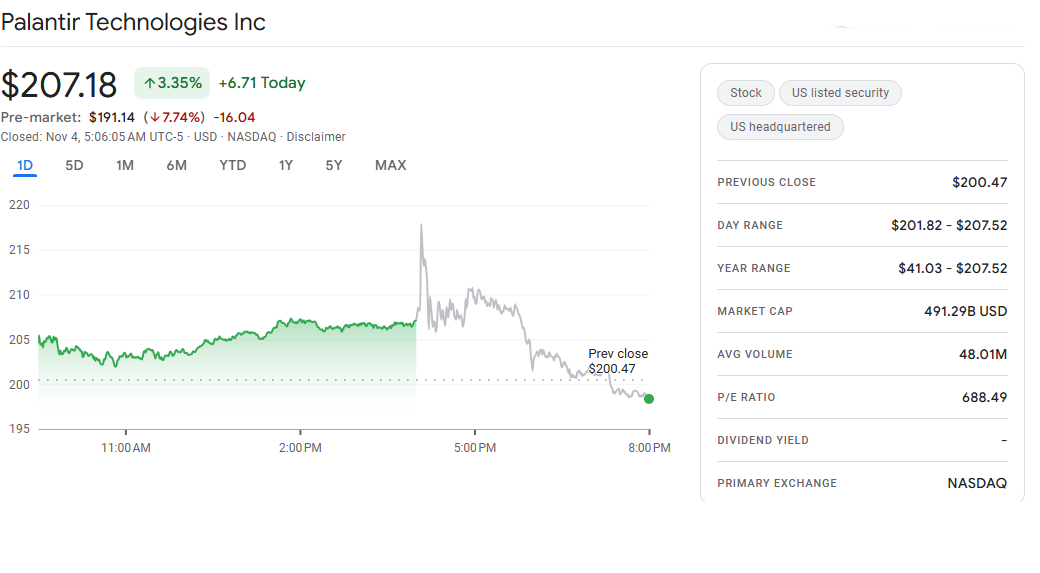Open the 5Y chart range

[334, 166]
